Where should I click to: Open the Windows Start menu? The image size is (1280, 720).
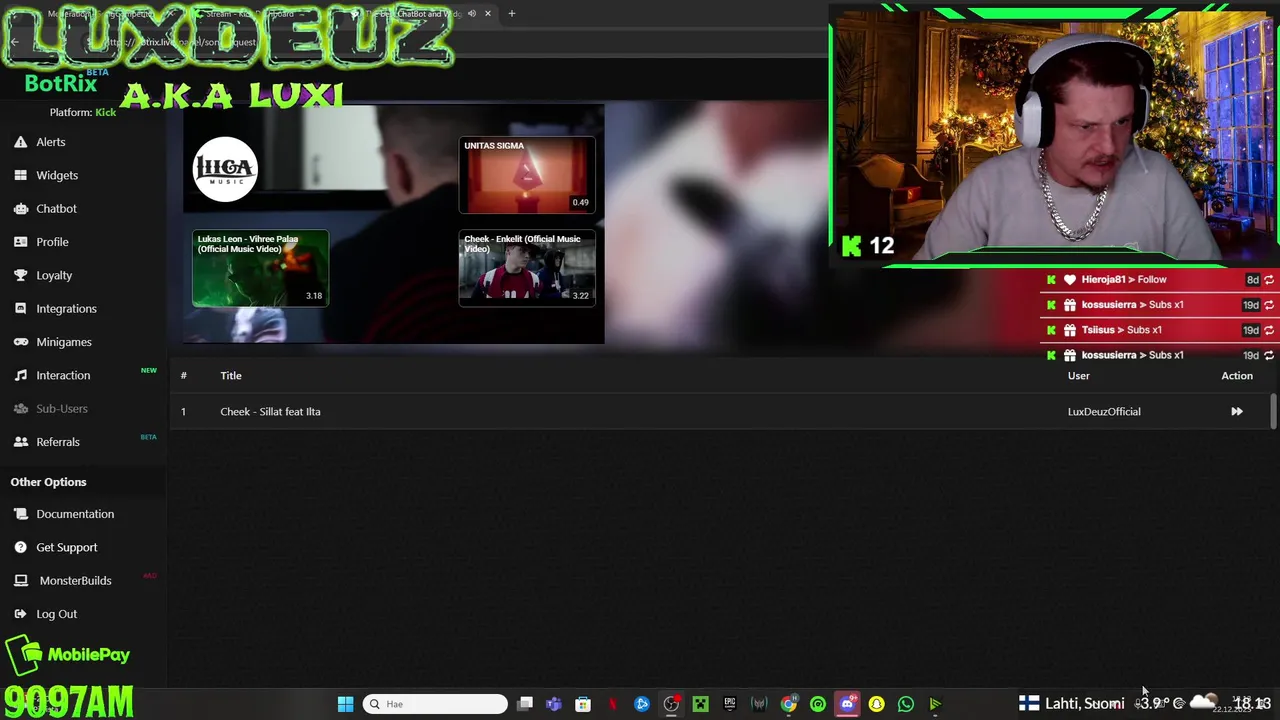(x=345, y=704)
